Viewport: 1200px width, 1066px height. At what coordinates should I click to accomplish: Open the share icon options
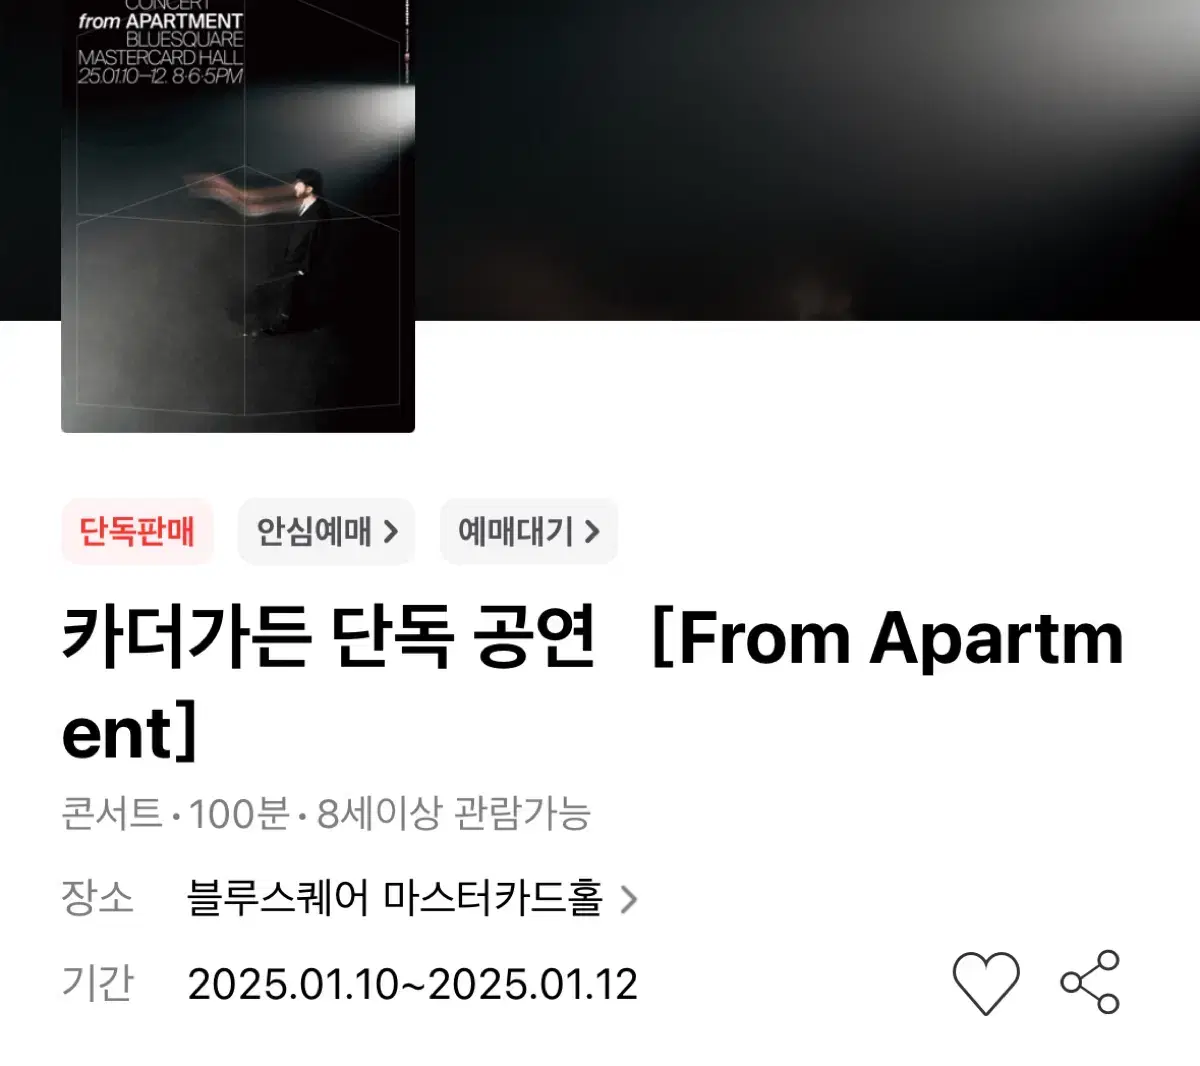click(1090, 982)
